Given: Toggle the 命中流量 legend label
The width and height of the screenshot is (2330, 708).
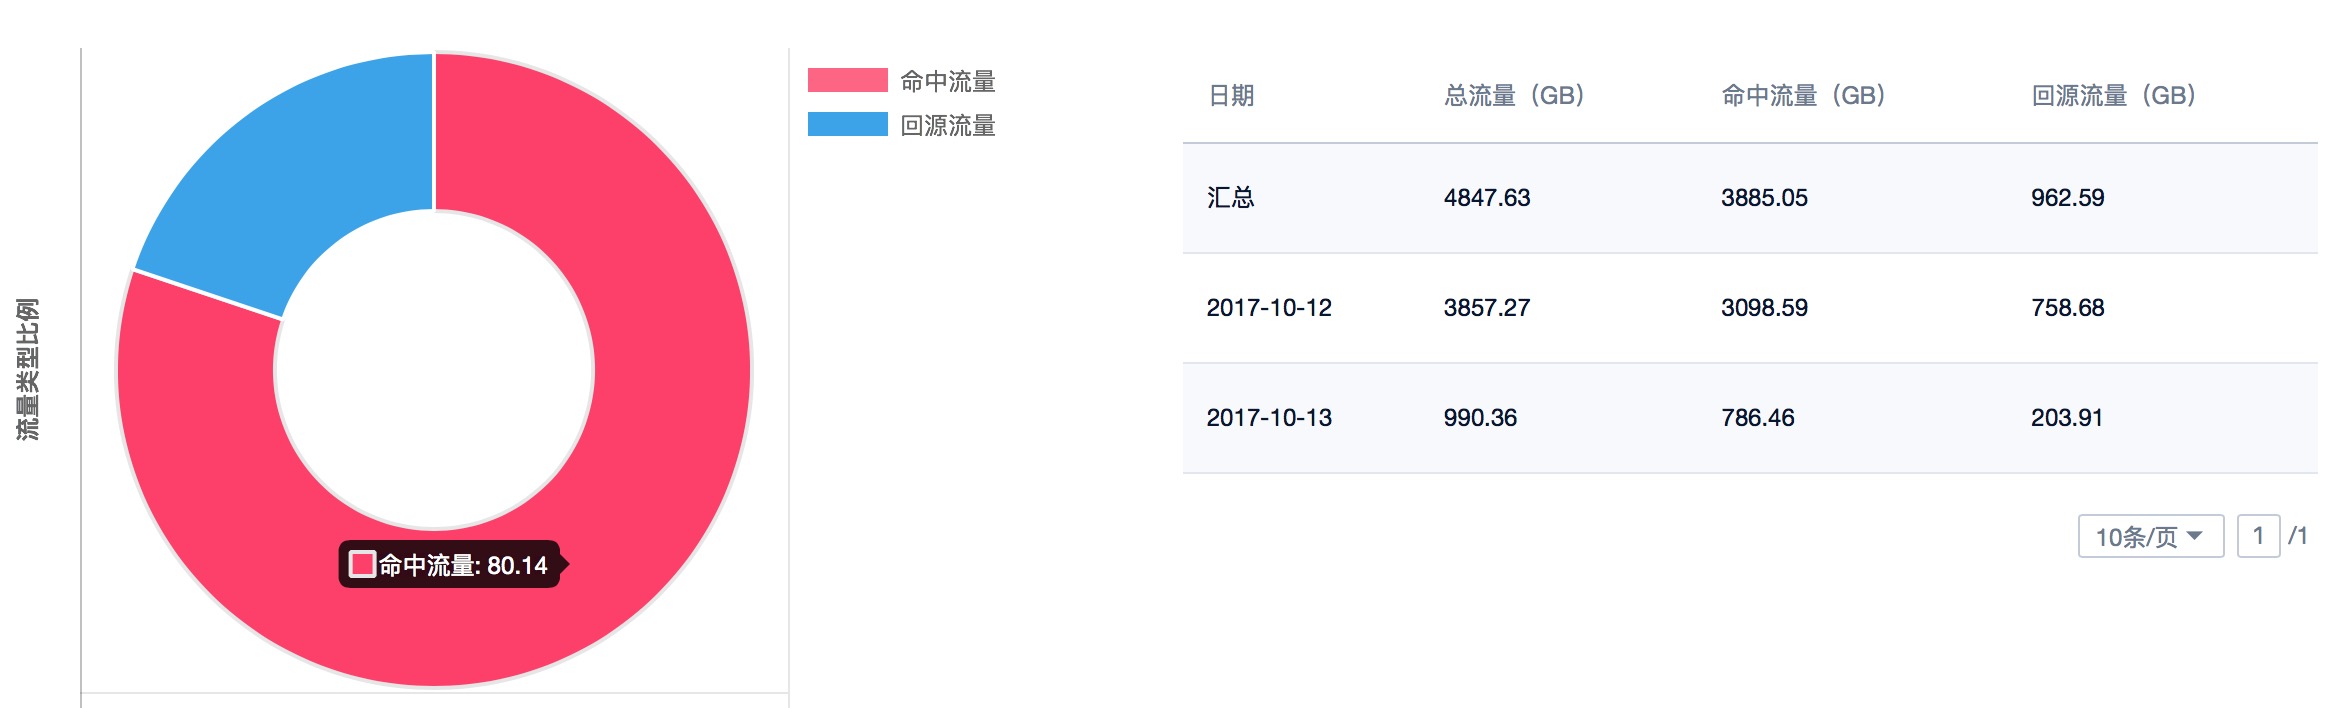Looking at the screenshot, I should pos(947,81).
